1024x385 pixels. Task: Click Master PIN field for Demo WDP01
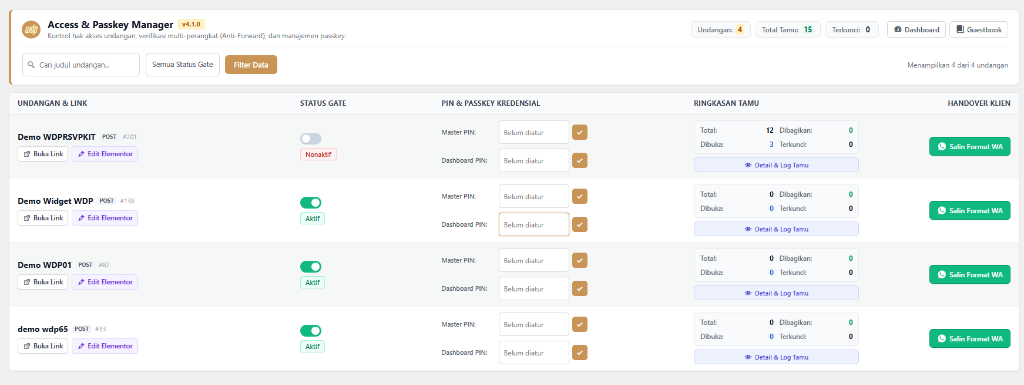click(534, 260)
